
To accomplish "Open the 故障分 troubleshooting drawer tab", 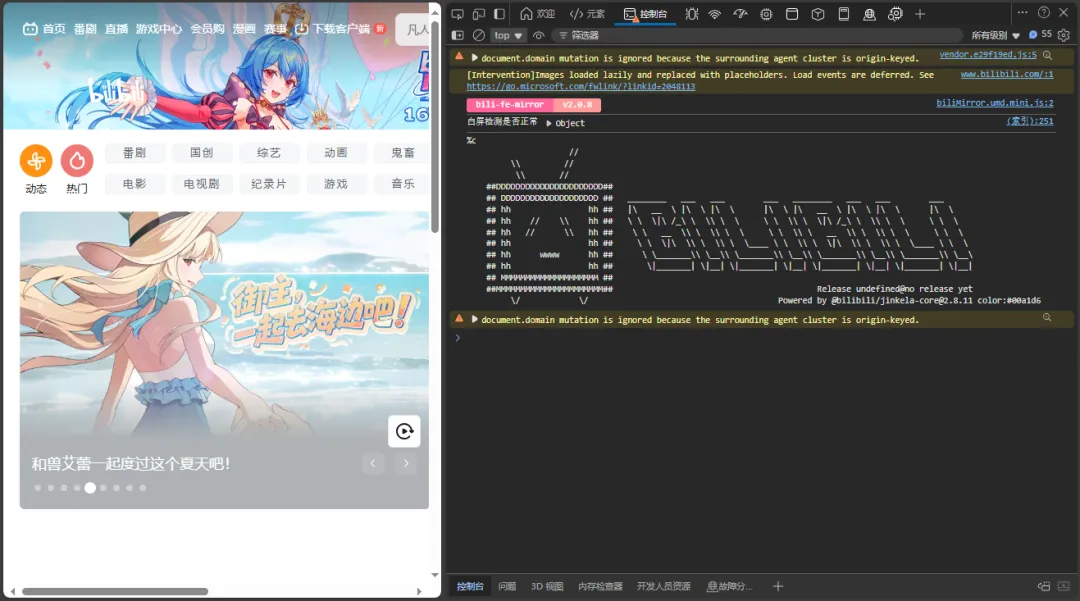I will (730, 587).
